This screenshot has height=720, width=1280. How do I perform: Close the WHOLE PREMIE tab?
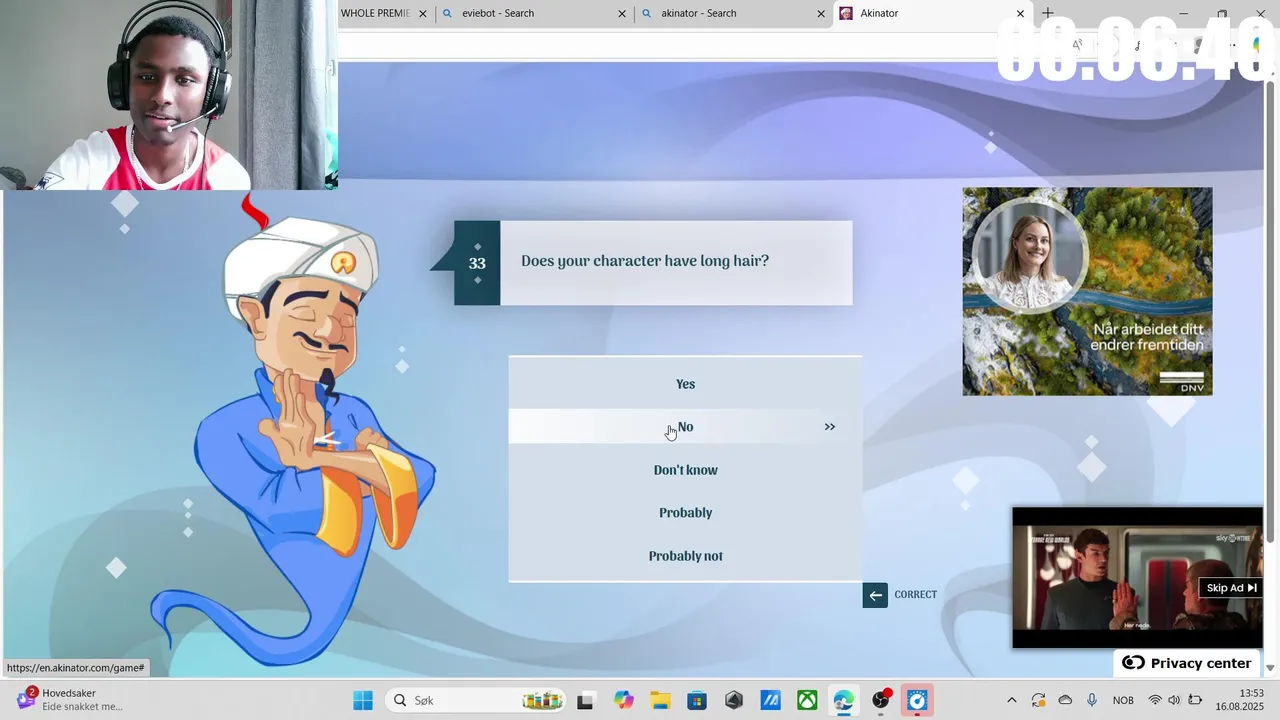423,14
